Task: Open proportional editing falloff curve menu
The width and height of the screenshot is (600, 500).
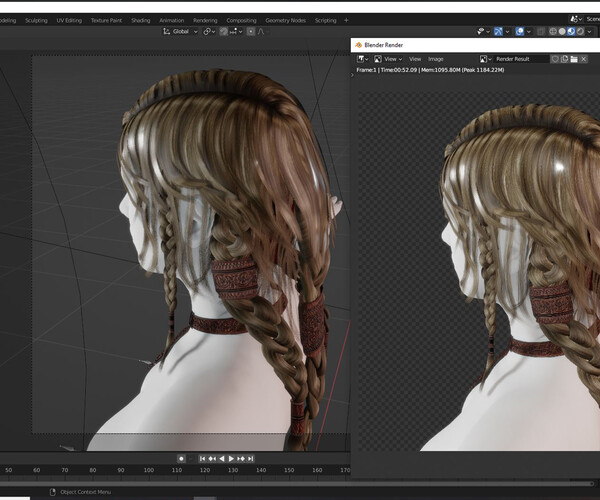Action: coord(261,31)
